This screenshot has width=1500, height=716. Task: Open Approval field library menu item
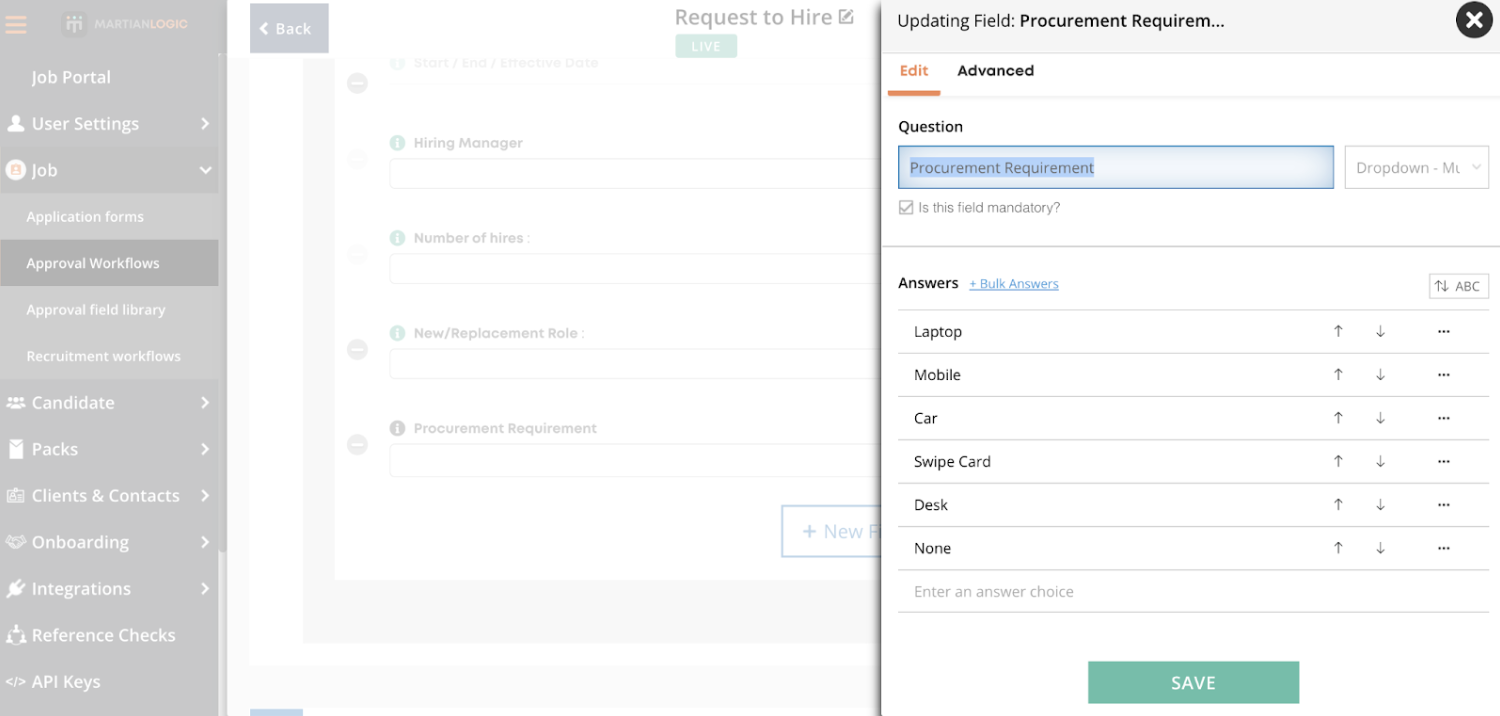coord(96,310)
